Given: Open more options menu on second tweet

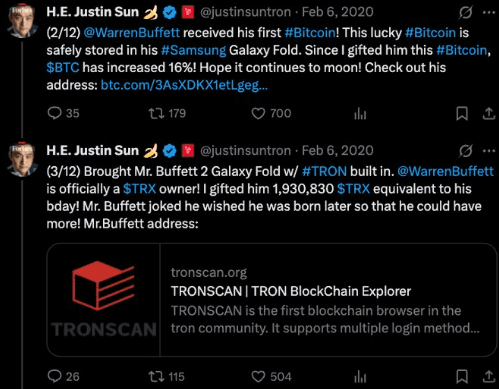Looking at the screenshot, I should (489, 151).
